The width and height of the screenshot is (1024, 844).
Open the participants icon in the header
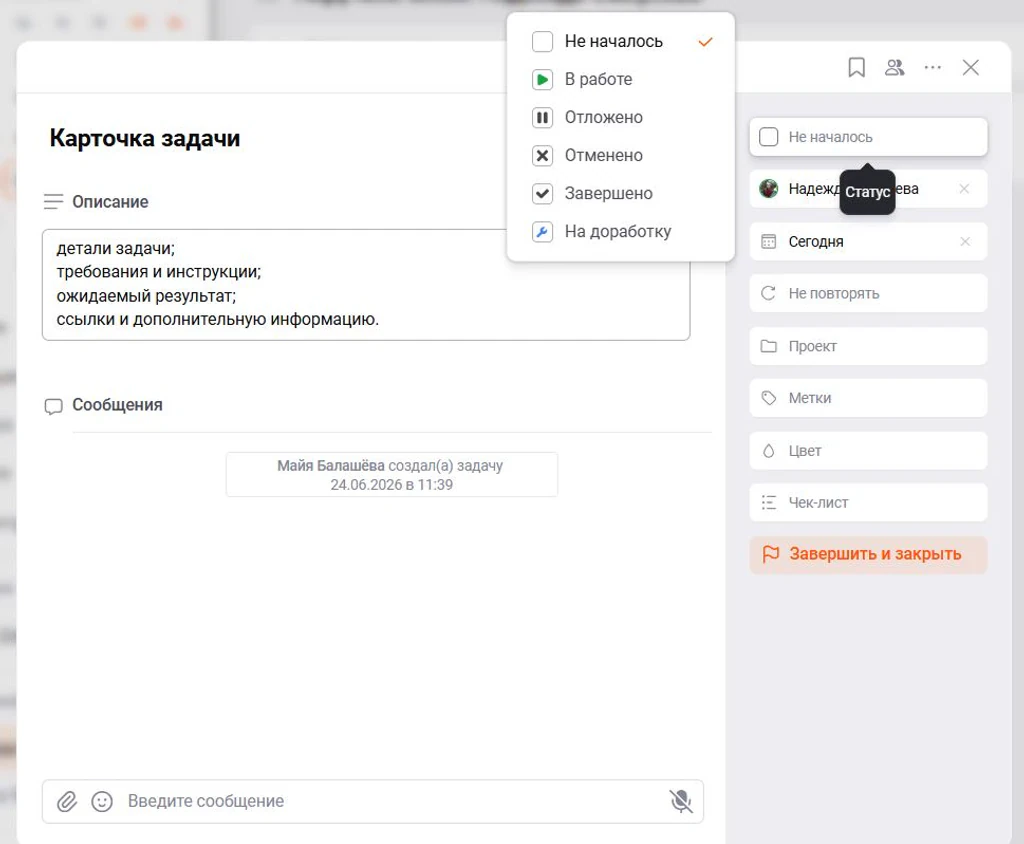pos(894,67)
